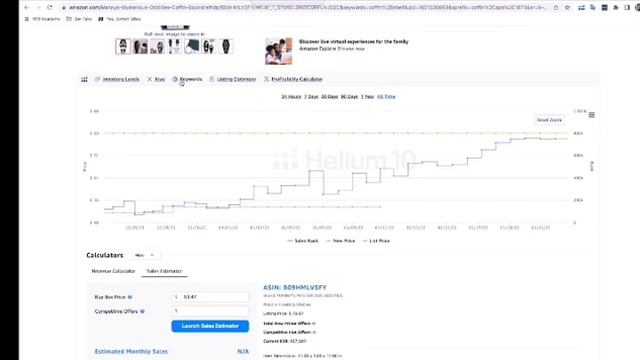The height and width of the screenshot is (360, 640).
Task: Click the Competitive Offers info icon
Action: point(142,311)
